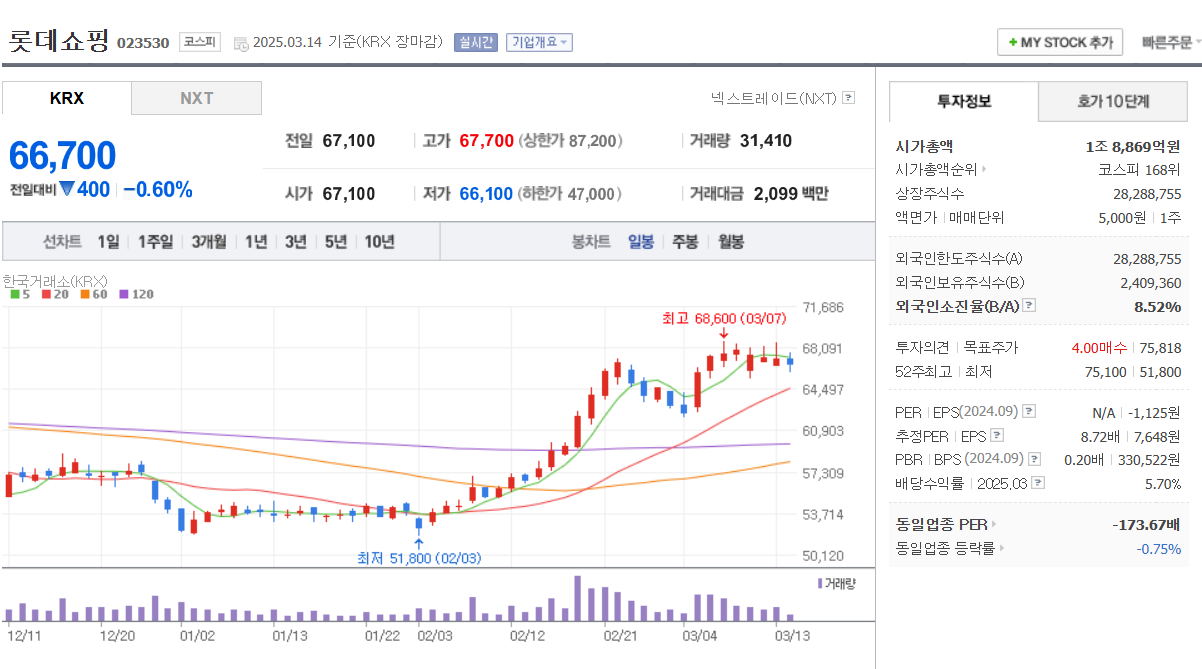This screenshot has height=669, width=1202.
Task: Click the 동일업종 PER value -173.67배
Action: click(1147, 524)
